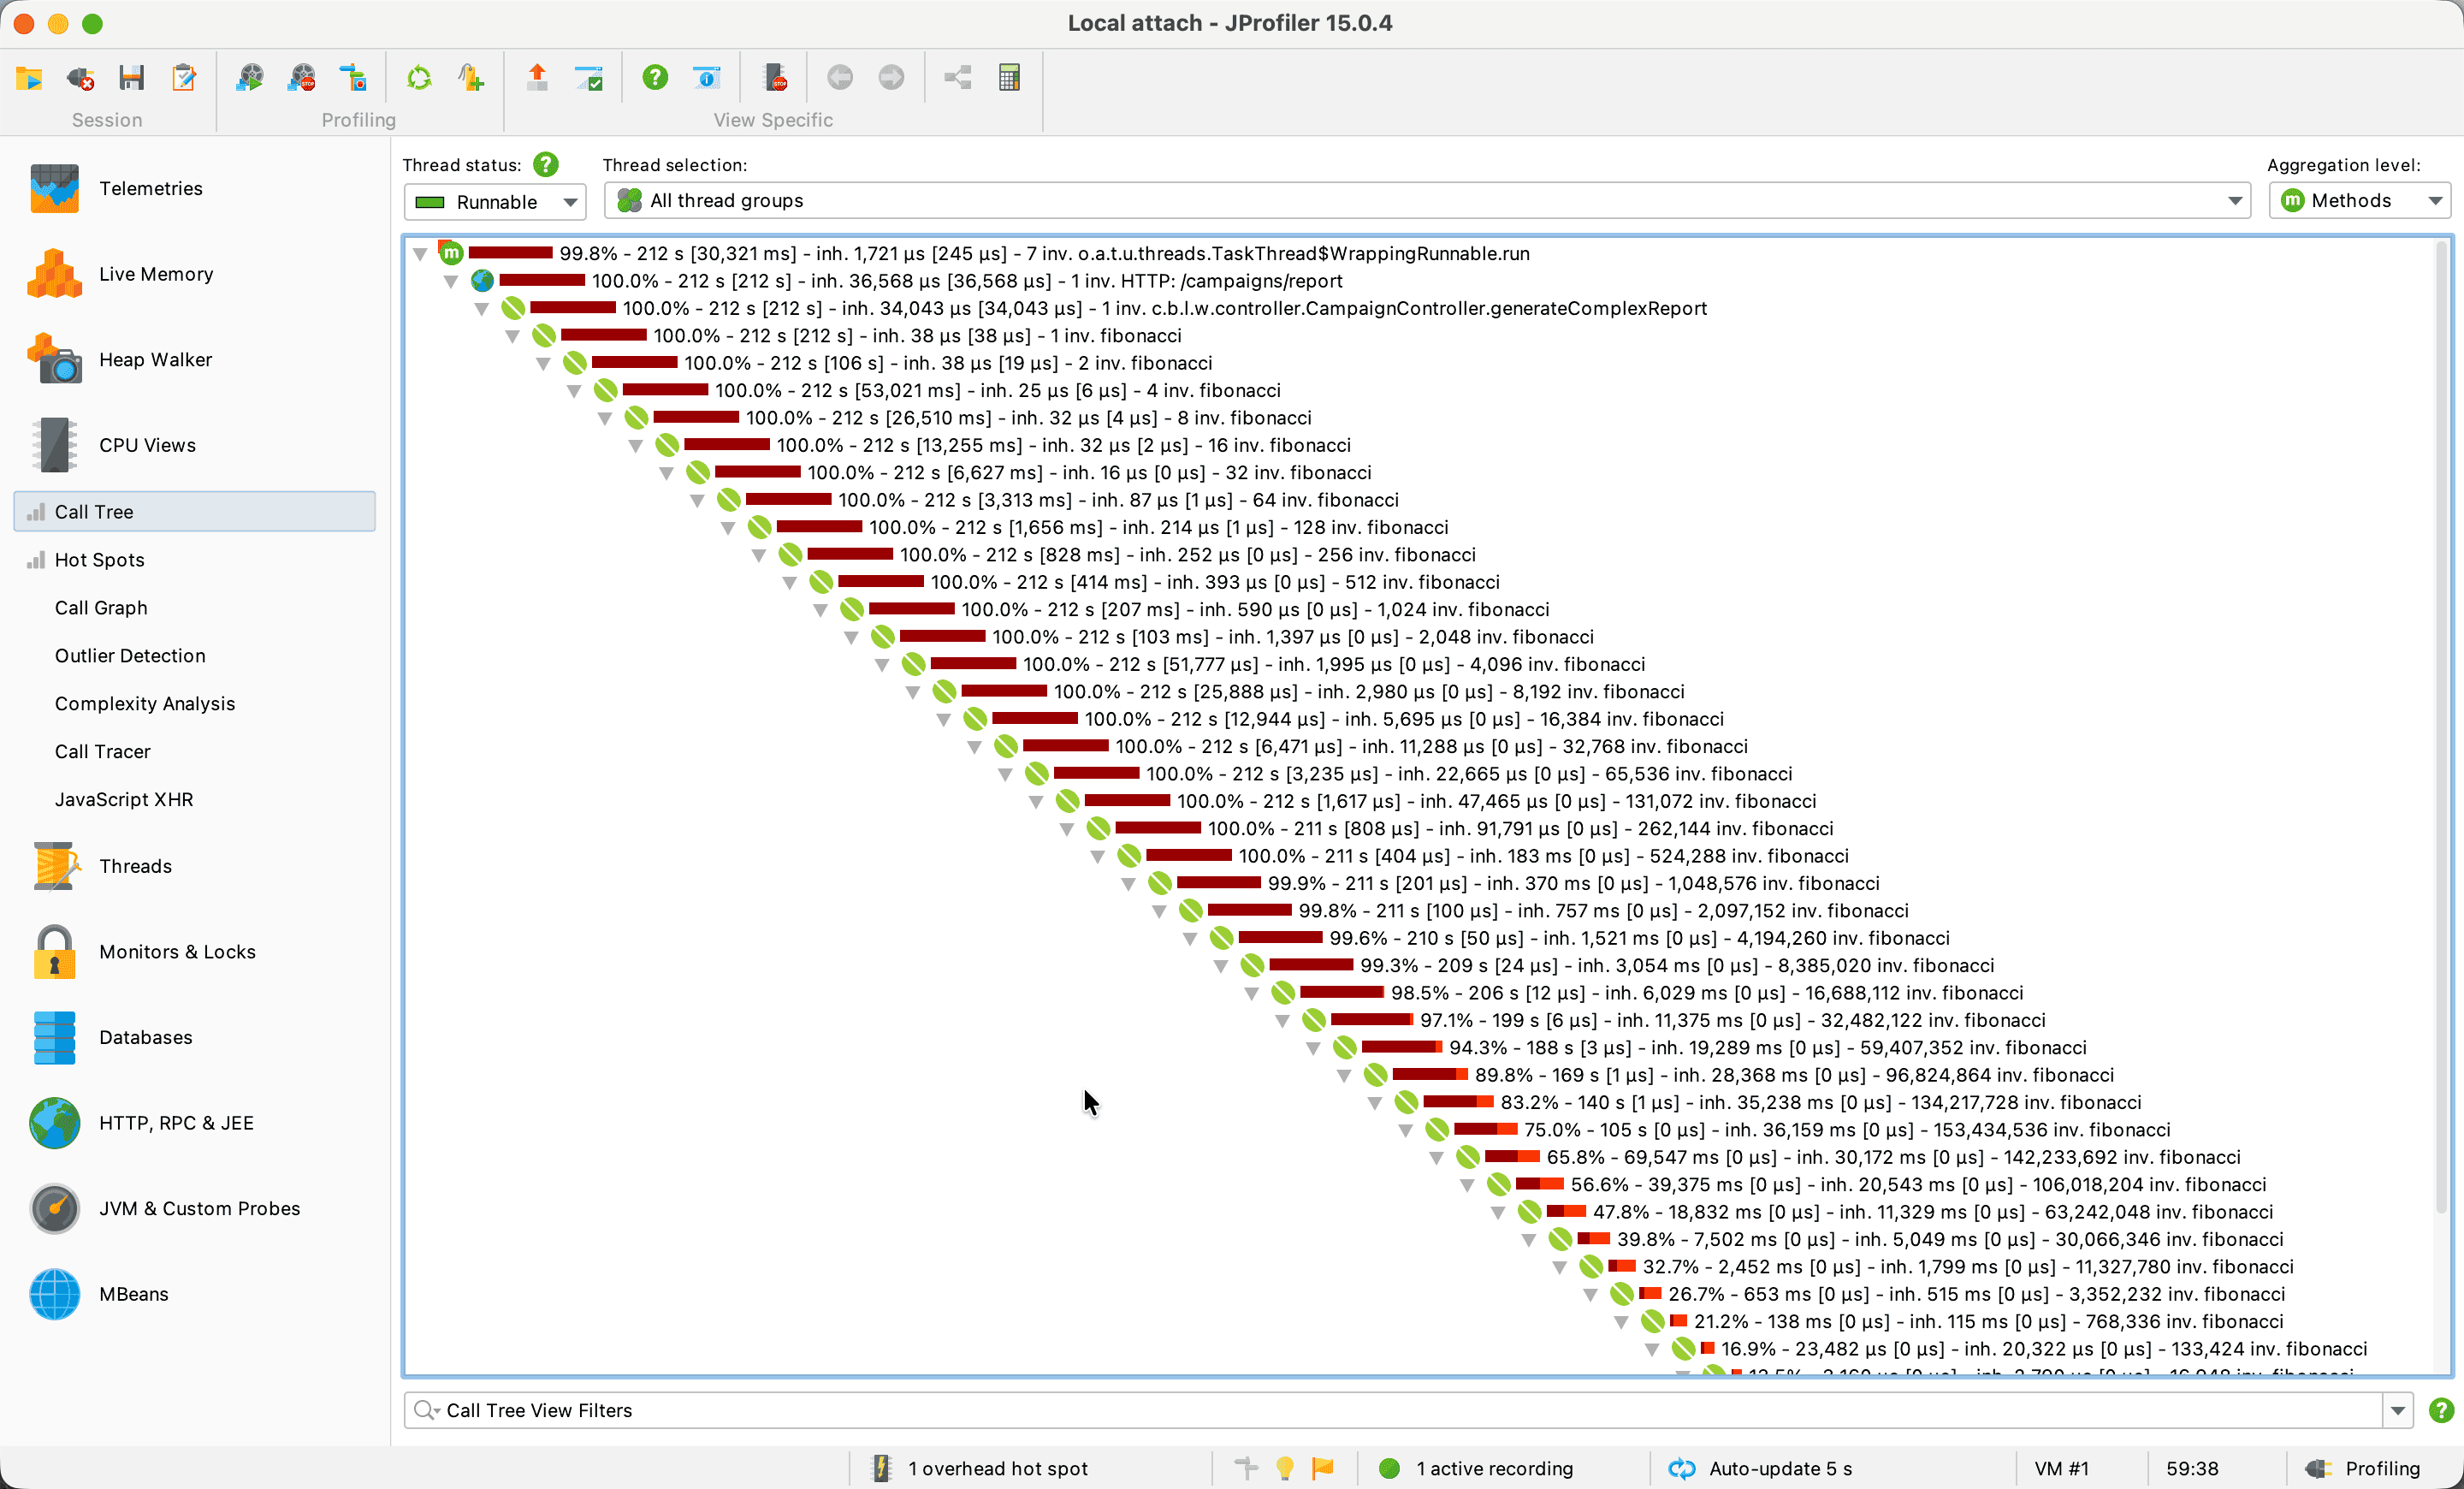Screen dimensions: 2464x1489
Task: Click the calculator toolbar icon
Action: [1010, 77]
